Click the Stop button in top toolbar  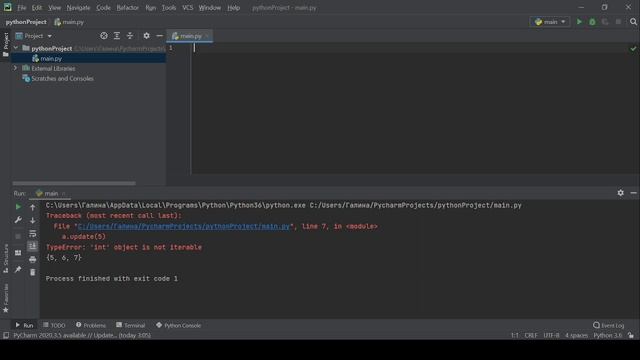coord(618,22)
